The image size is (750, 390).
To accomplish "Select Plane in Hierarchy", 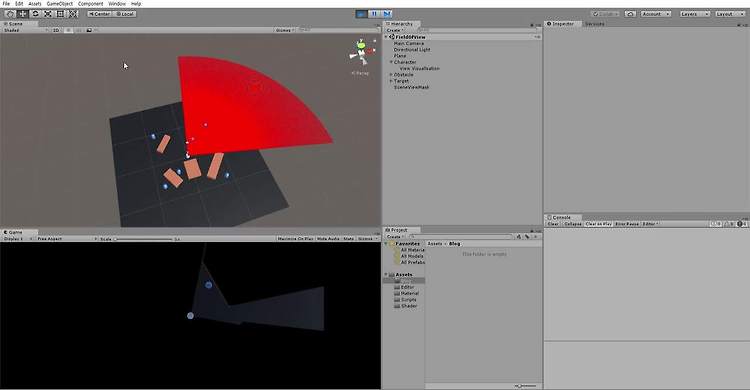I will [x=400, y=56].
